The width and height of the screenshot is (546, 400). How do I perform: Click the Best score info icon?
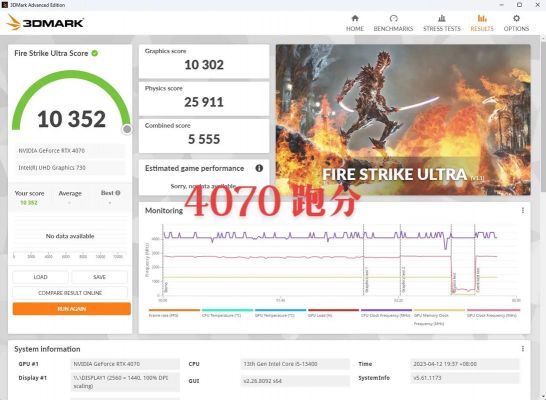[x=118, y=193]
